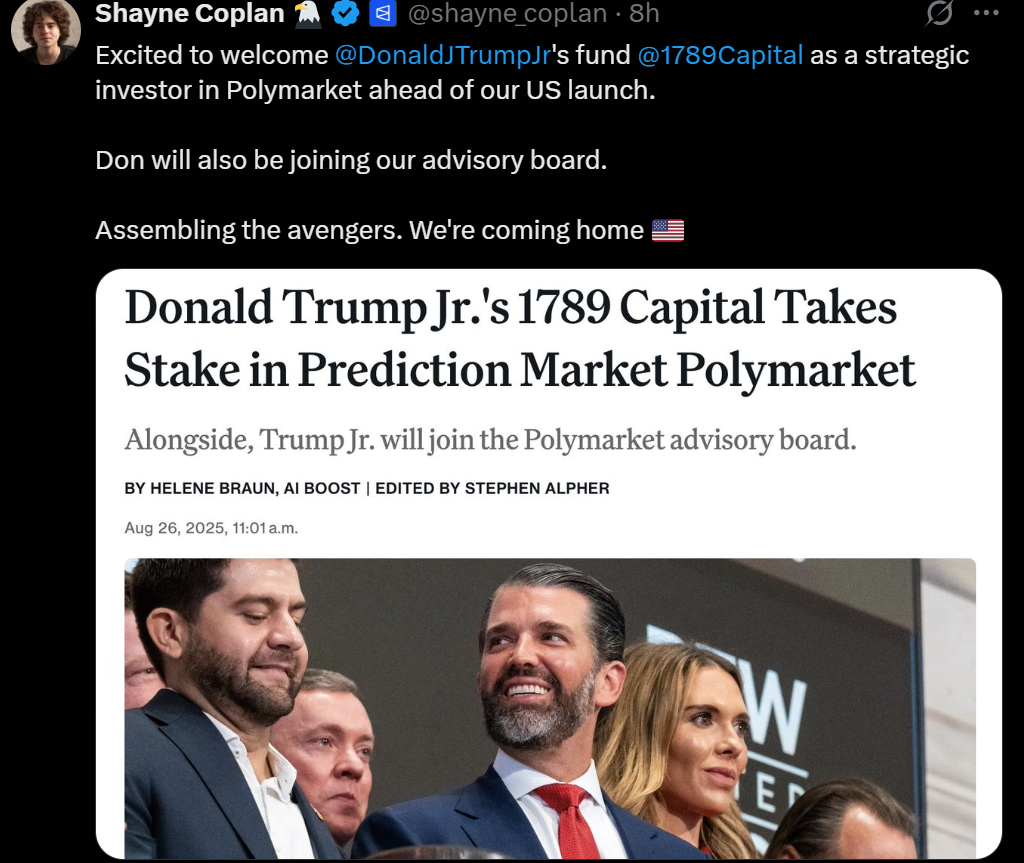Click the eagle emoji beside the name
Viewport: 1024px width, 863px height.
pyautogui.click(x=308, y=14)
